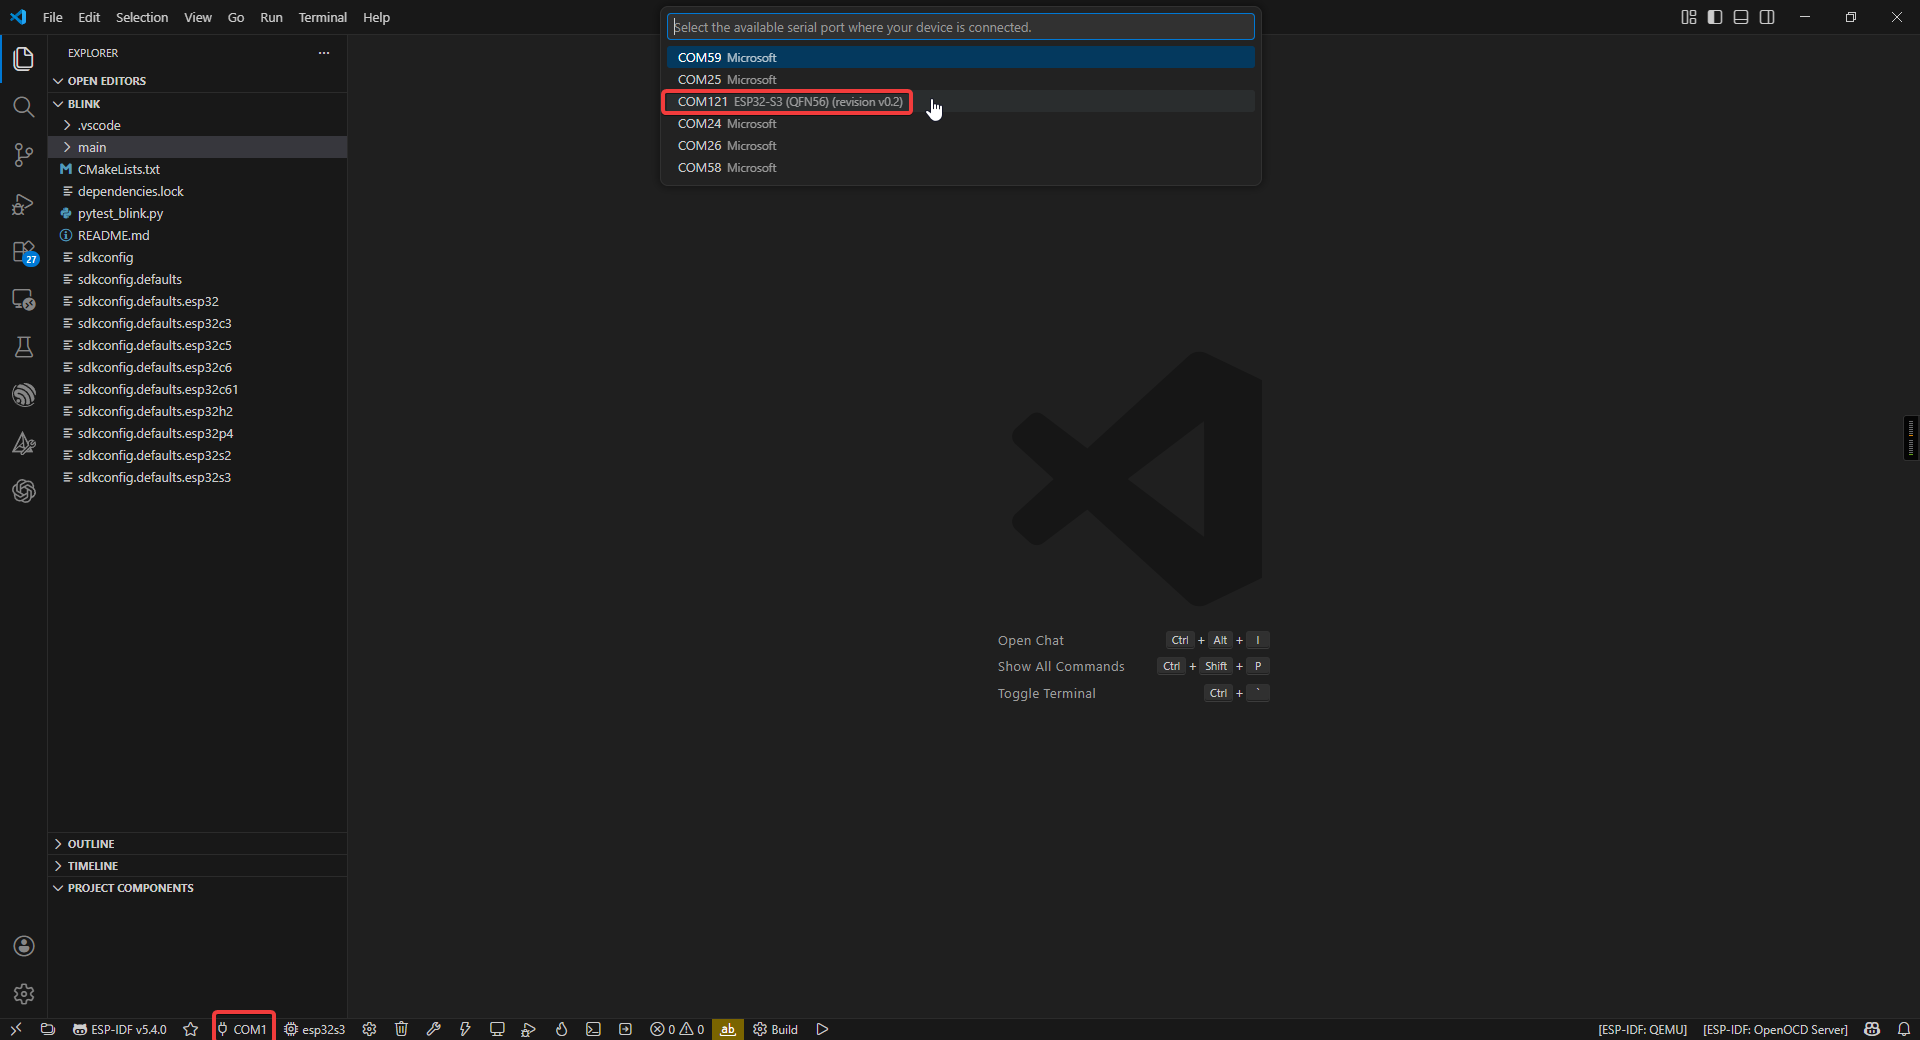Click the build, flash and monitor flame icon
The height and width of the screenshot is (1040, 1920).
tap(561, 1029)
